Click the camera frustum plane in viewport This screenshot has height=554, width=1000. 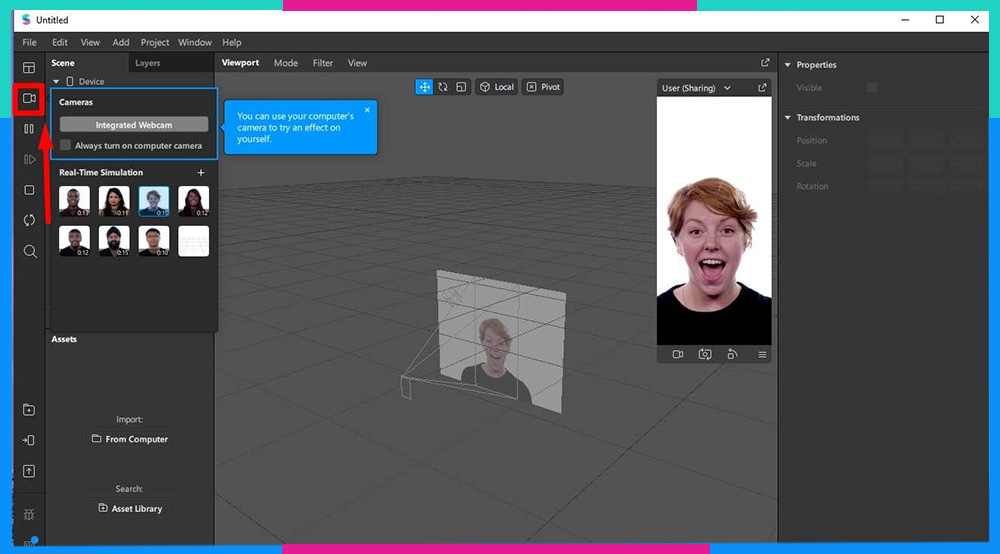click(501, 341)
